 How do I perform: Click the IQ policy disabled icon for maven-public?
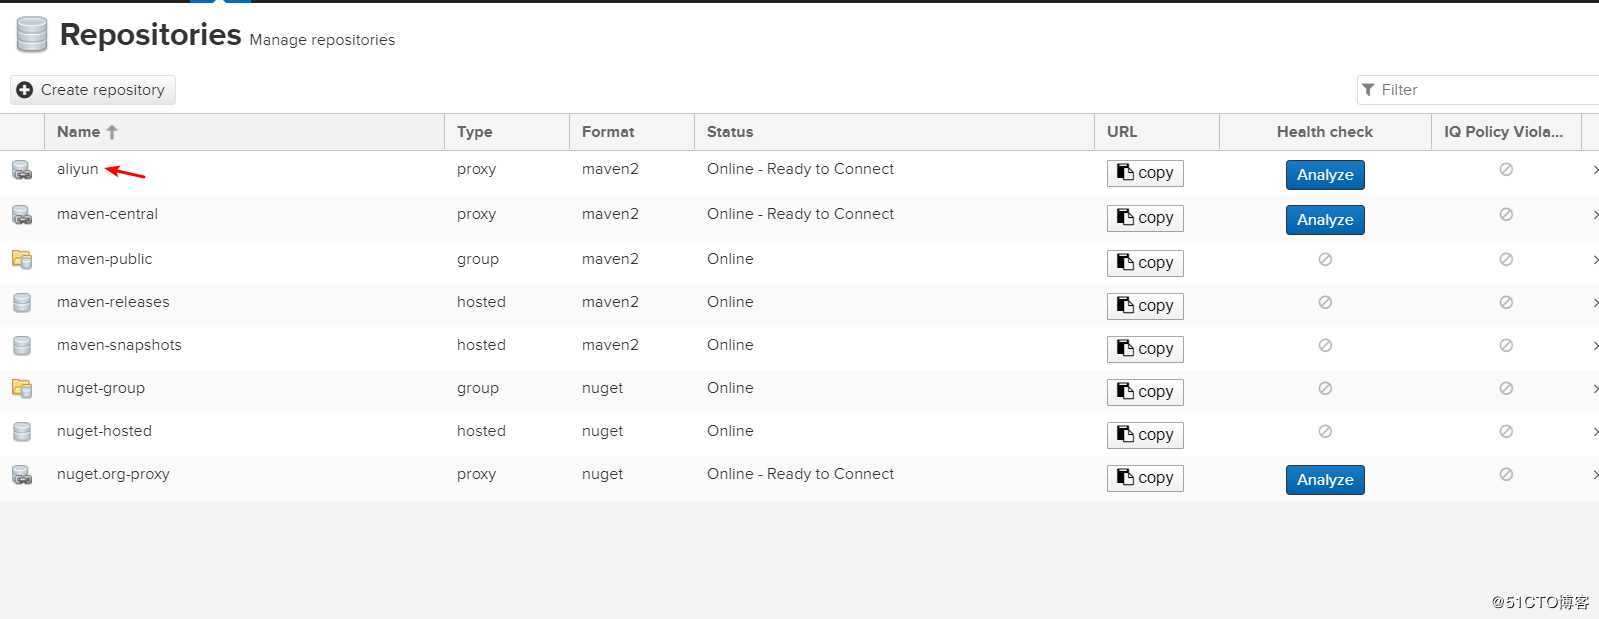click(x=1506, y=259)
